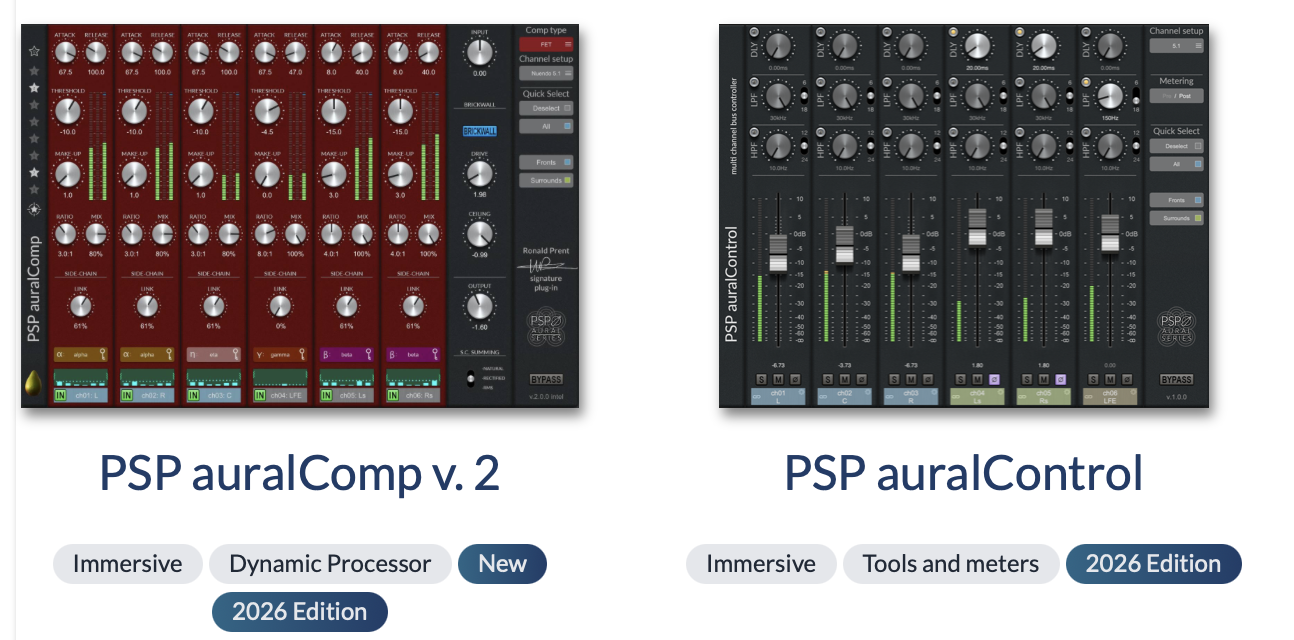1294x640 pixels.
Task: Toggle the IN button for ch01: L
Action: [60, 395]
